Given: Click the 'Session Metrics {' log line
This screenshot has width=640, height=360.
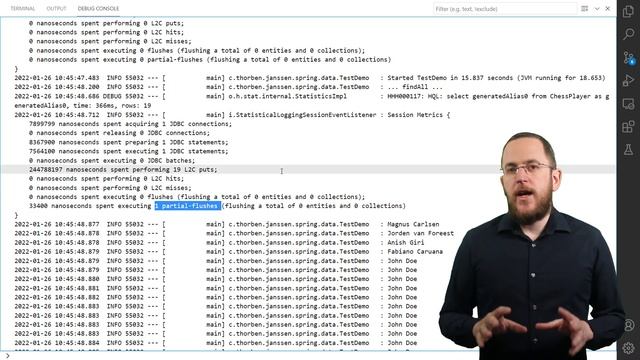Looking at the screenshot, I should point(232,115).
